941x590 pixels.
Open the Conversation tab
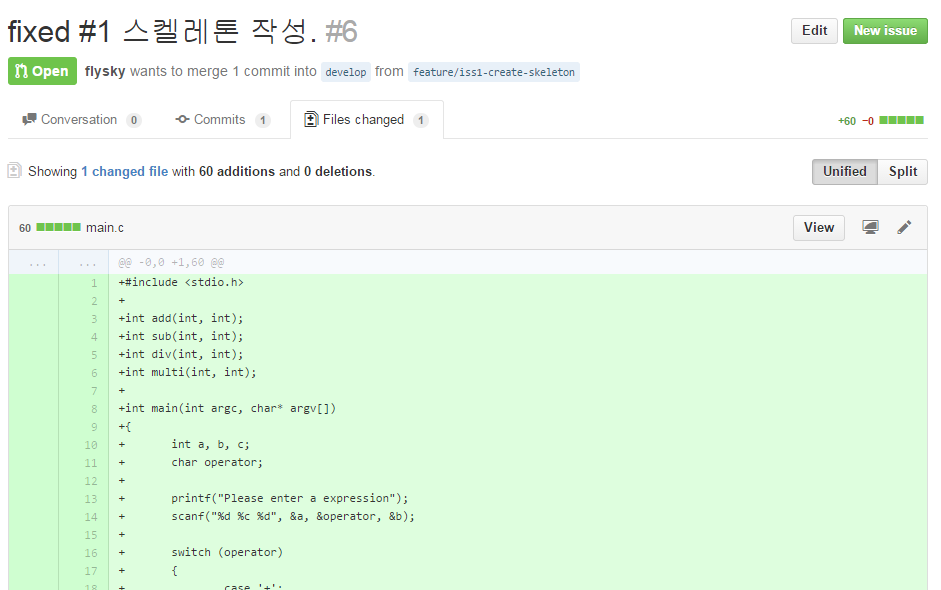pos(81,120)
